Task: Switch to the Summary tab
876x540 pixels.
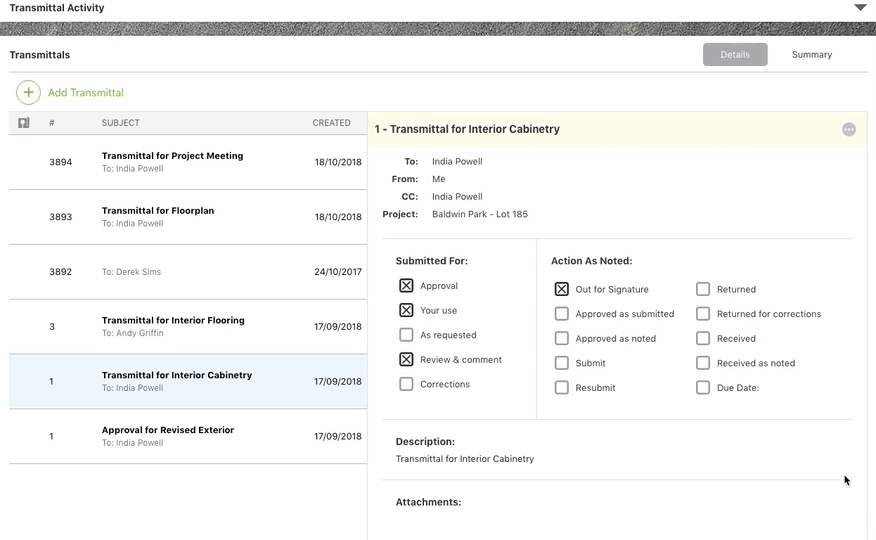Action: 811,55
